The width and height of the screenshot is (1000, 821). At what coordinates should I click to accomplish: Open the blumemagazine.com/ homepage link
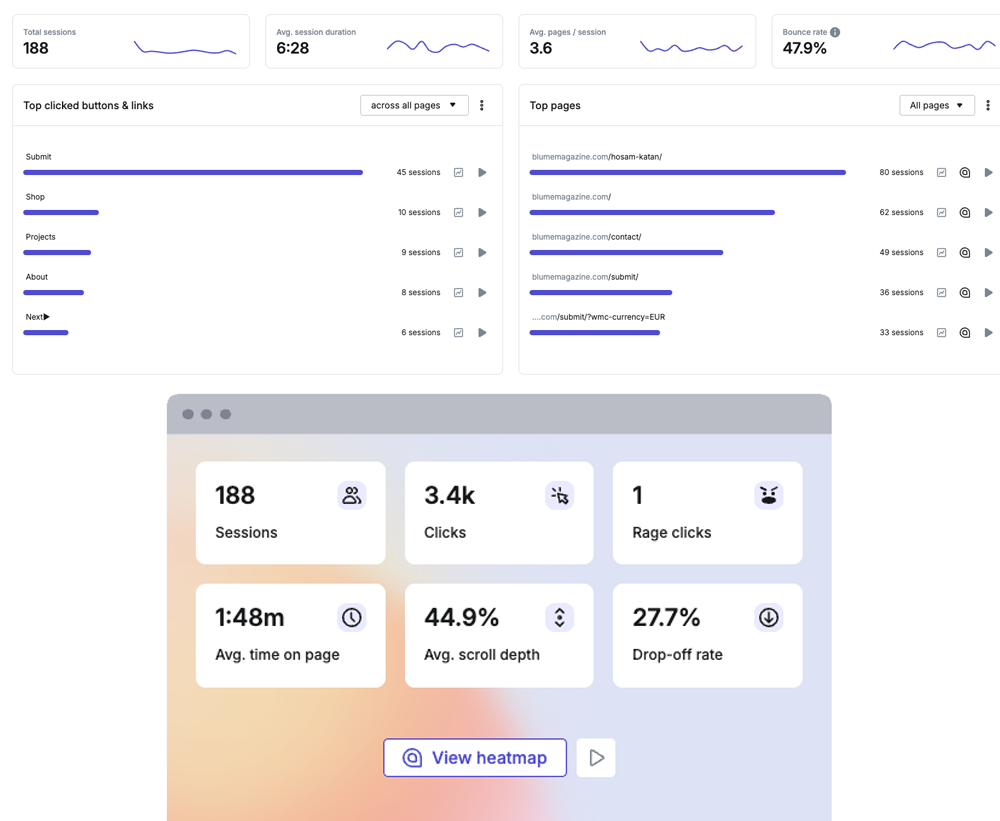pyautogui.click(x=571, y=197)
